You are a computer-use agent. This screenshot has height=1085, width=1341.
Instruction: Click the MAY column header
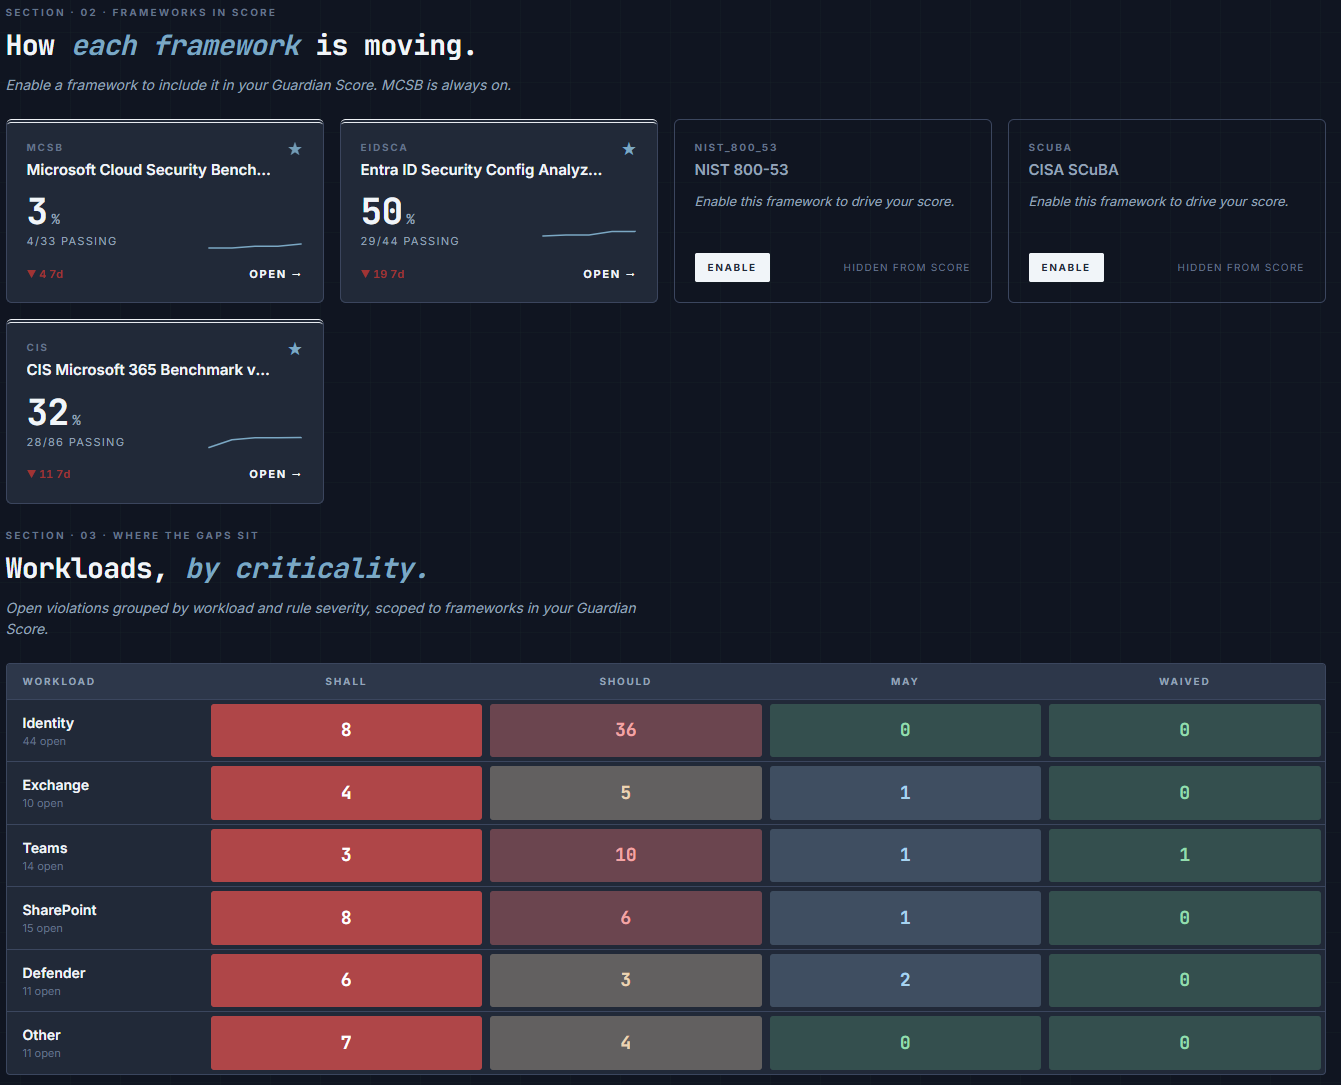pyautogui.click(x=905, y=681)
